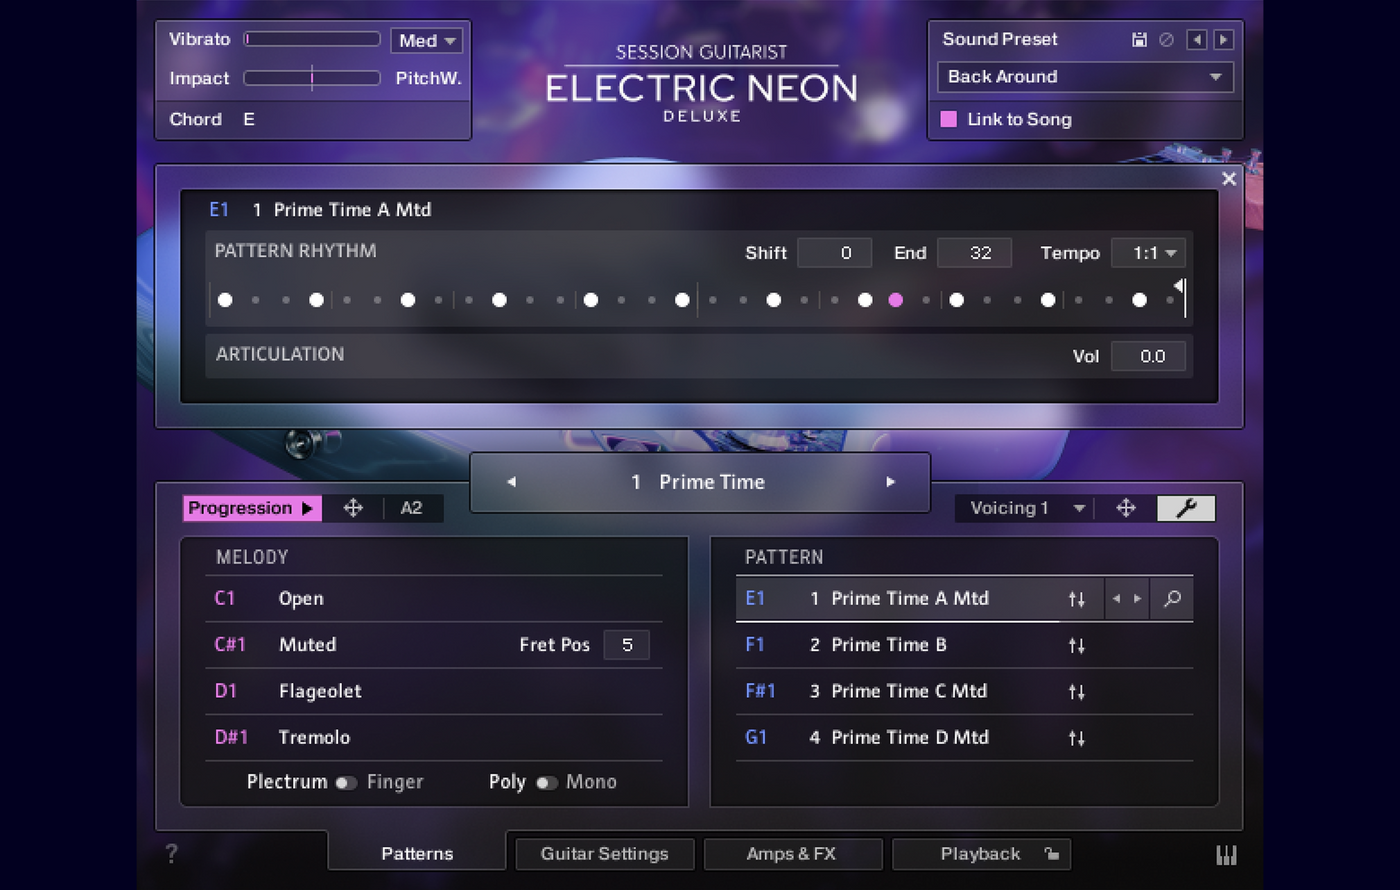This screenshot has width=1400, height=890.
Task: Close the pattern inspector panel
Action: click(x=1229, y=179)
